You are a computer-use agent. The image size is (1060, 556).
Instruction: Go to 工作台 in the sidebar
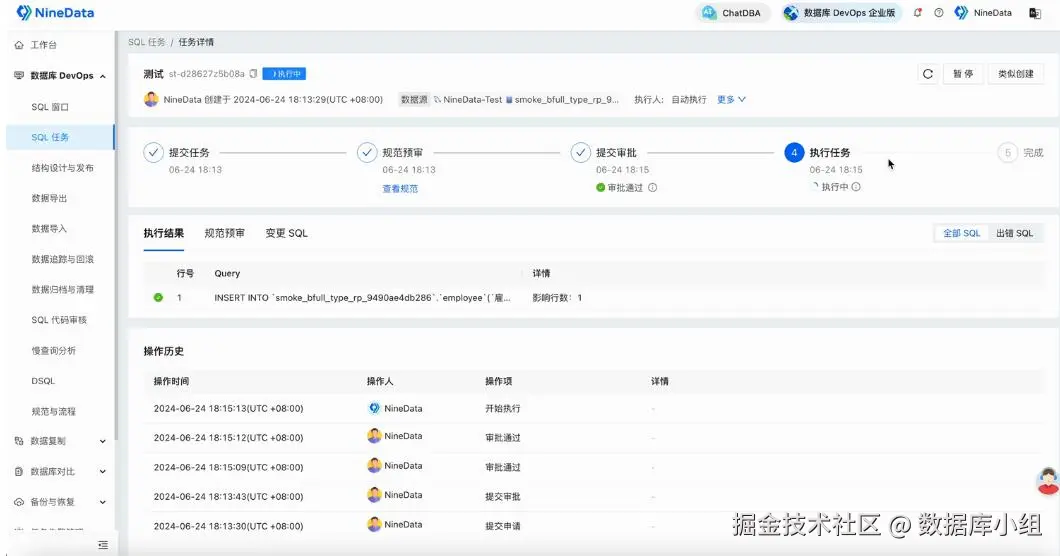pos(43,45)
